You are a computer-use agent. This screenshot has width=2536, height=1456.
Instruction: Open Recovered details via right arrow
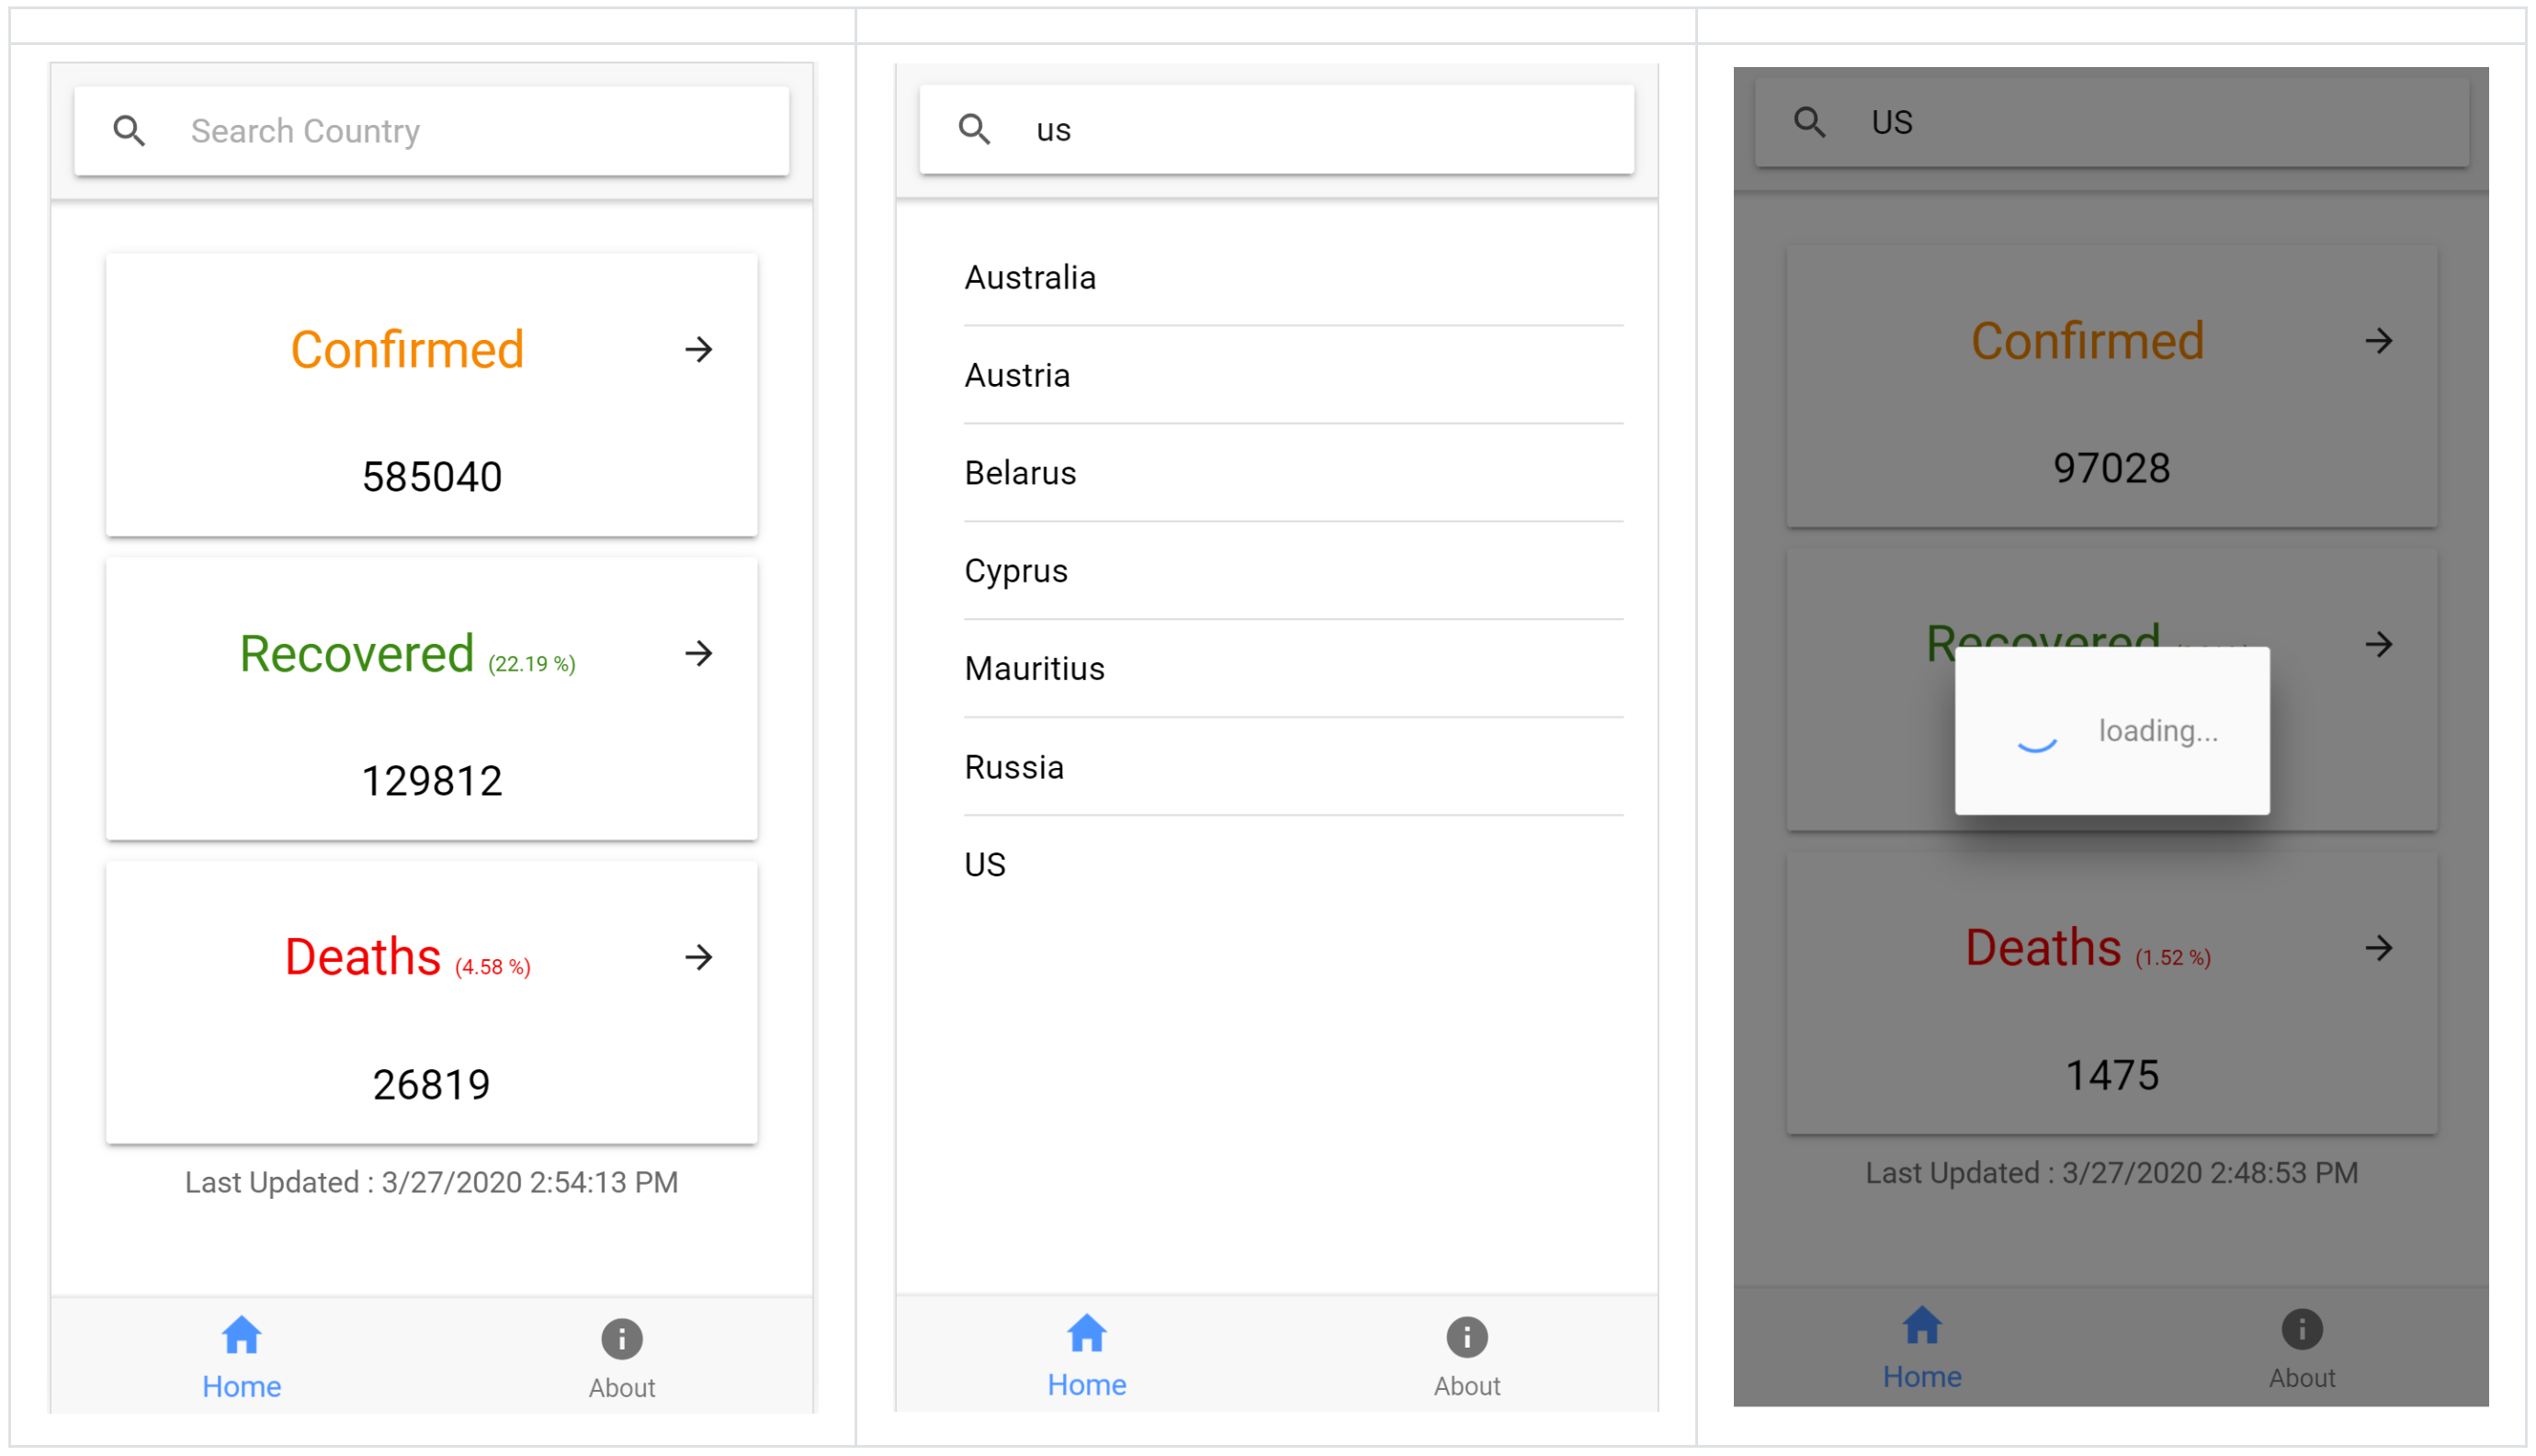(x=700, y=655)
